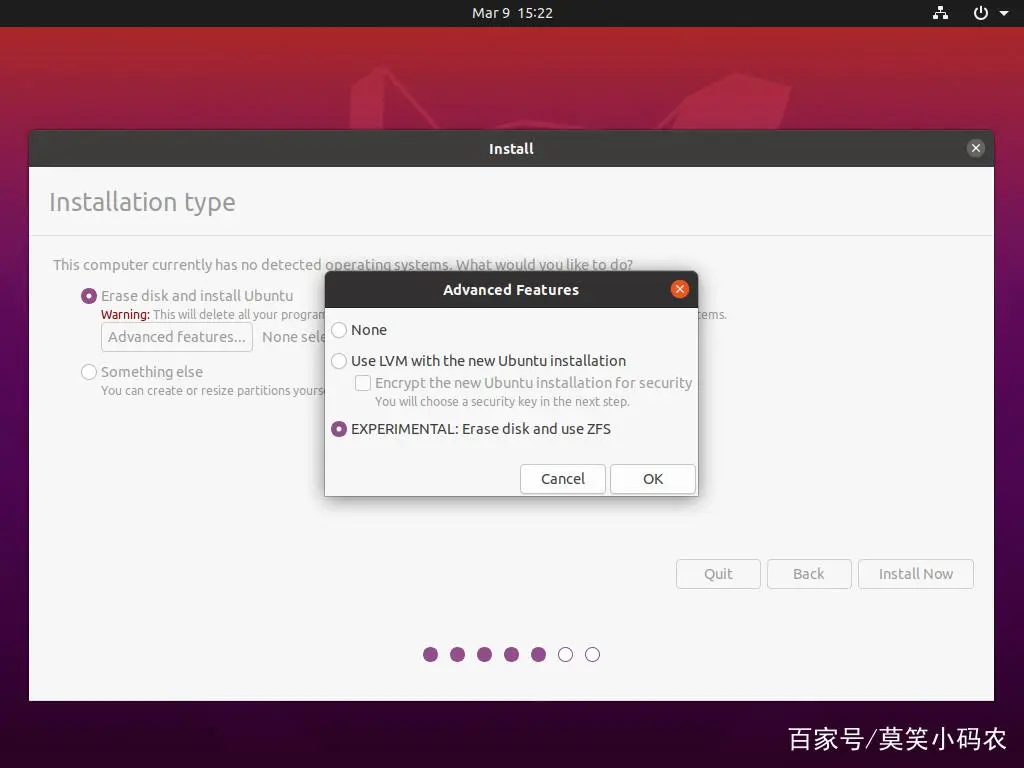1024x768 pixels.
Task: Click the Advanced Features dialog title
Action: (511, 289)
